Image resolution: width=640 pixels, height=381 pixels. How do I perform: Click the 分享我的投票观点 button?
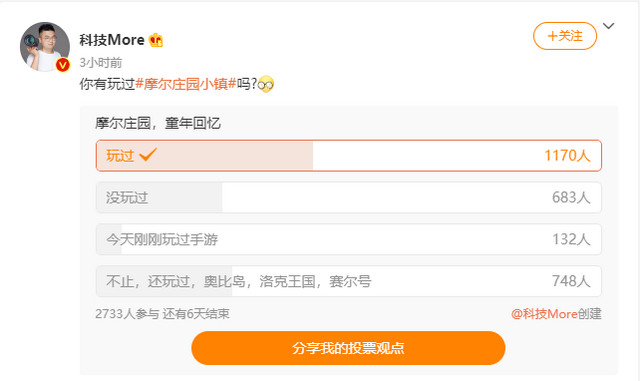[348, 348]
